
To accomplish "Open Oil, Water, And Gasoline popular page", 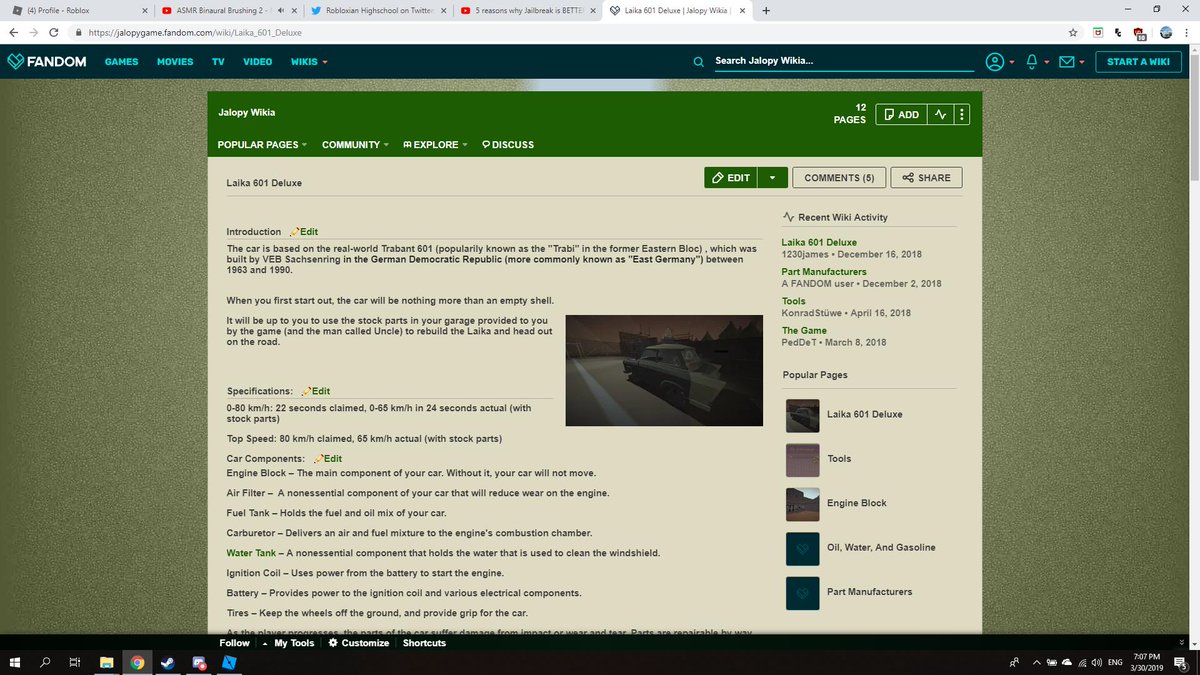I will click(x=881, y=548).
